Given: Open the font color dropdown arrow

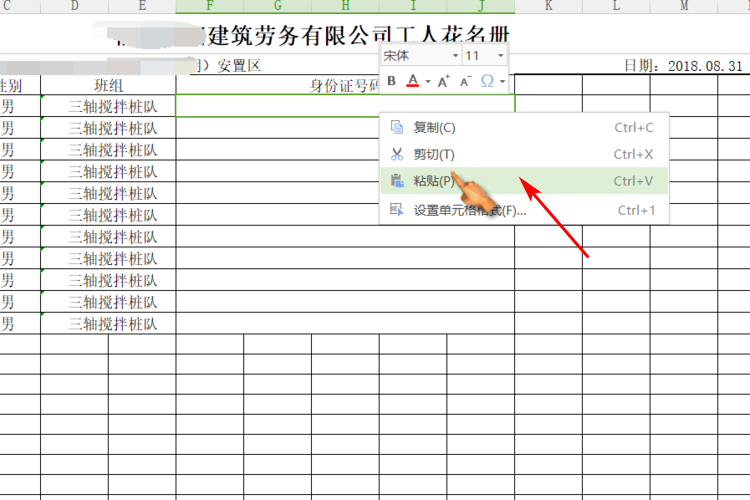Looking at the screenshot, I should click(x=428, y=81).
